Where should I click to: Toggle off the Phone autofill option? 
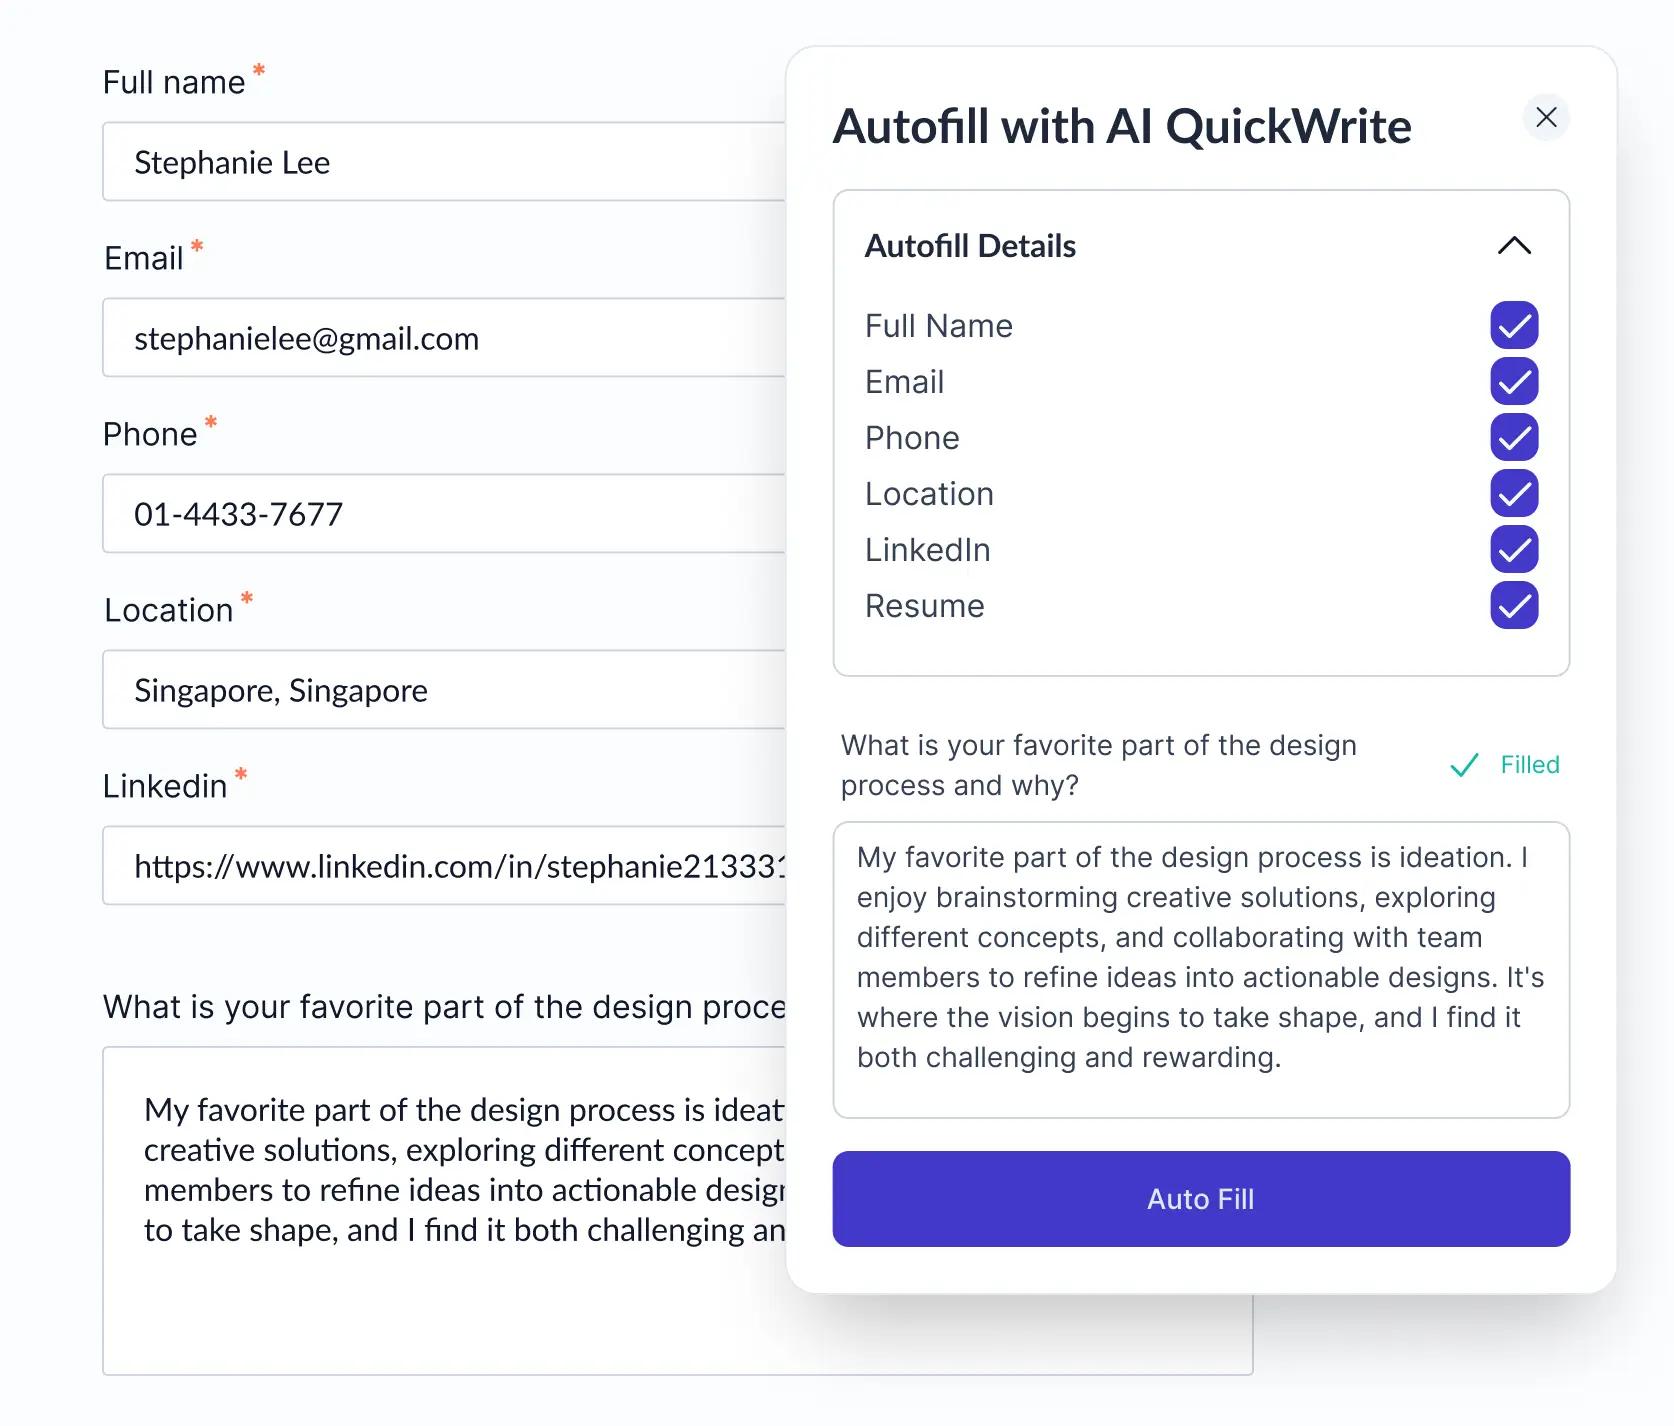(x=1513, y=437)
